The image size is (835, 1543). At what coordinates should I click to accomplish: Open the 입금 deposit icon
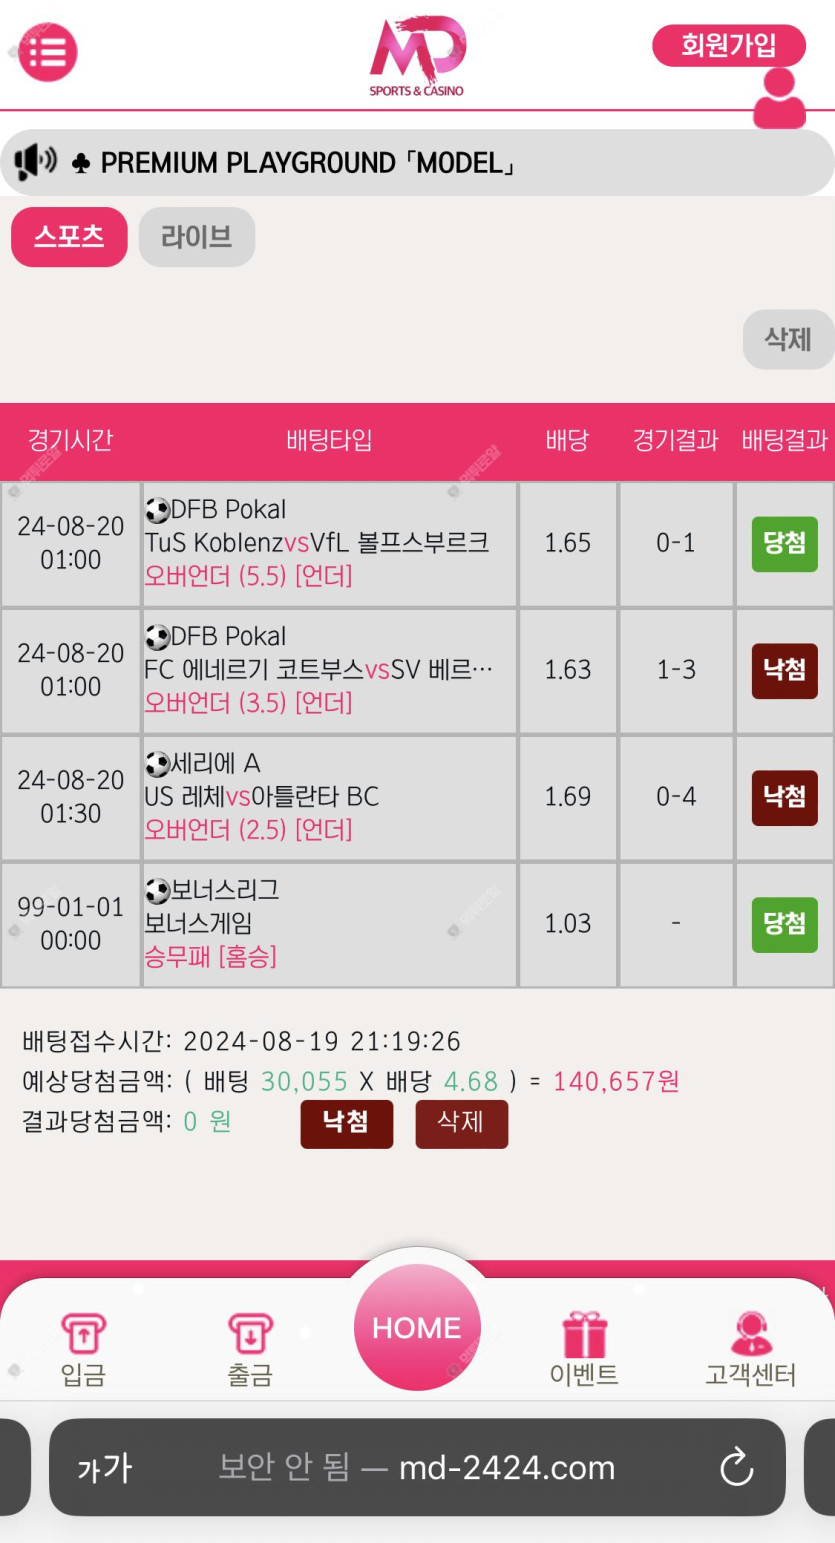click(83, 1334)
